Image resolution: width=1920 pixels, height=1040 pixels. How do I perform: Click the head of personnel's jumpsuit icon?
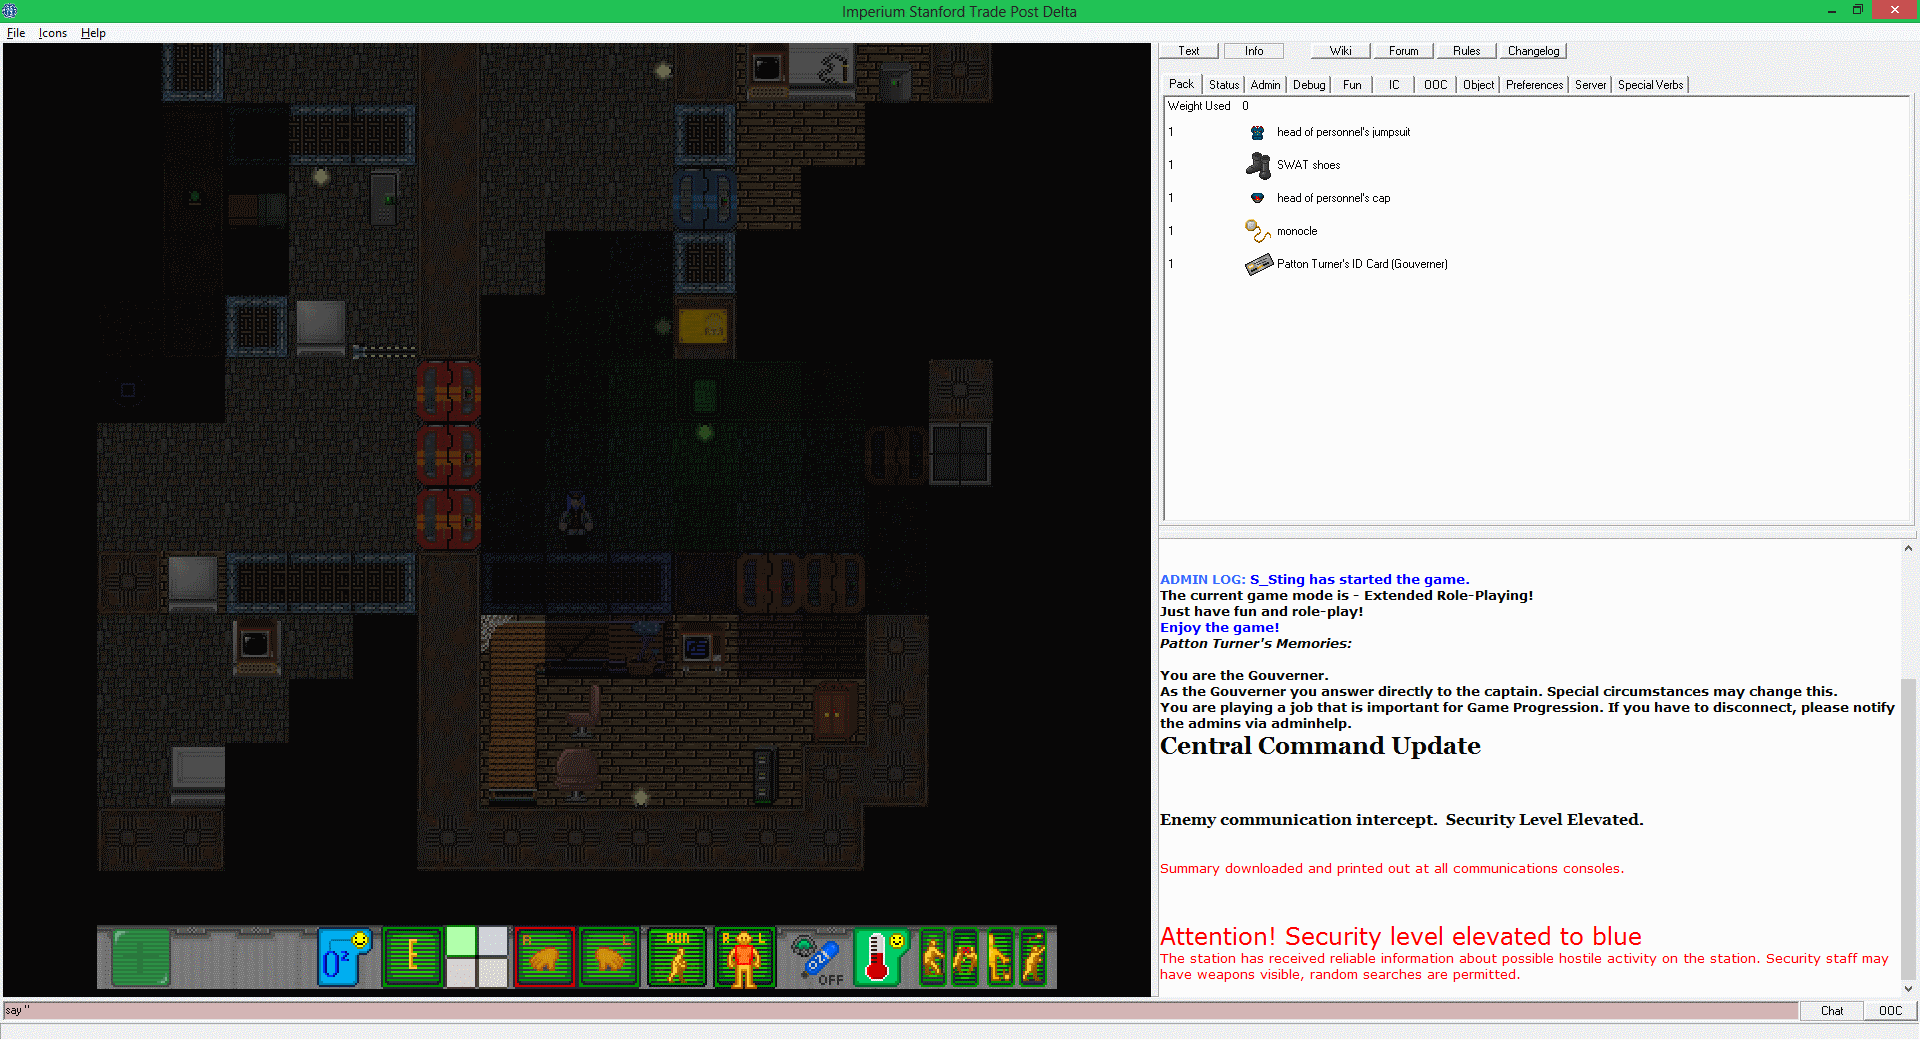click(1257, 132)
